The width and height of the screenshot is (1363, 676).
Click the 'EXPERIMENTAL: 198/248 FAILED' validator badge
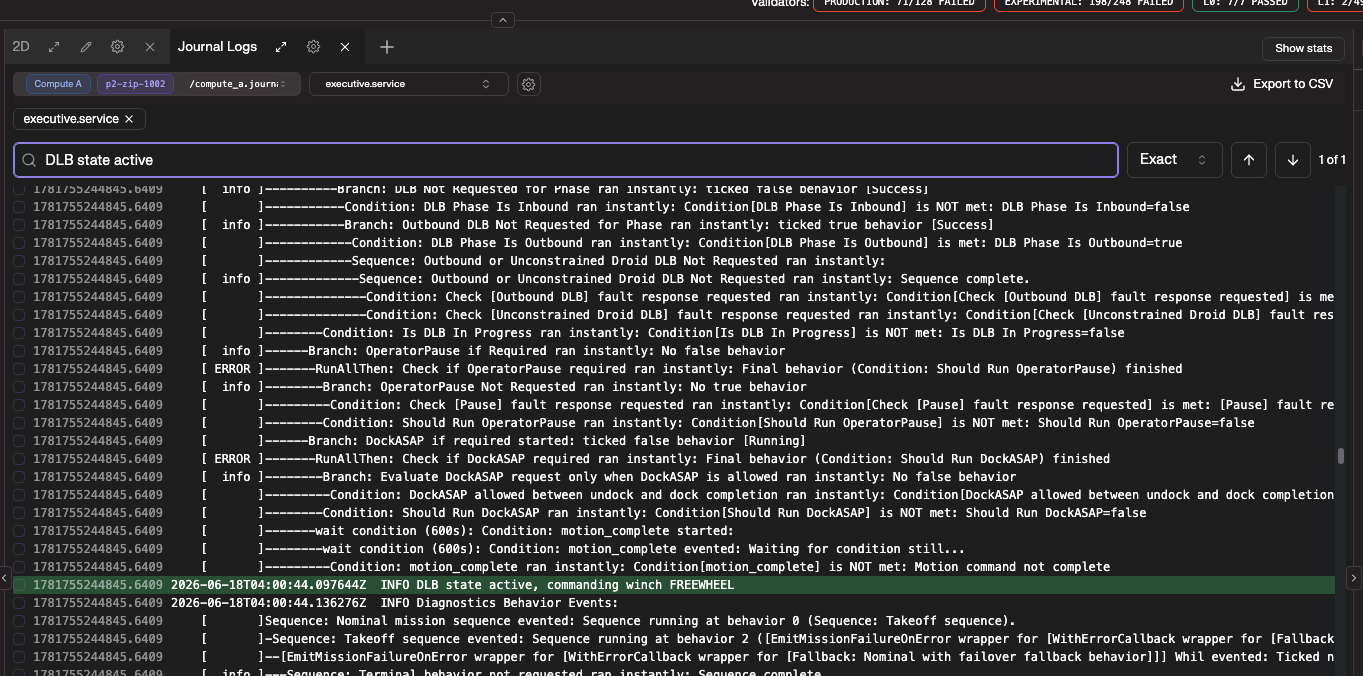click(1089, 4)
